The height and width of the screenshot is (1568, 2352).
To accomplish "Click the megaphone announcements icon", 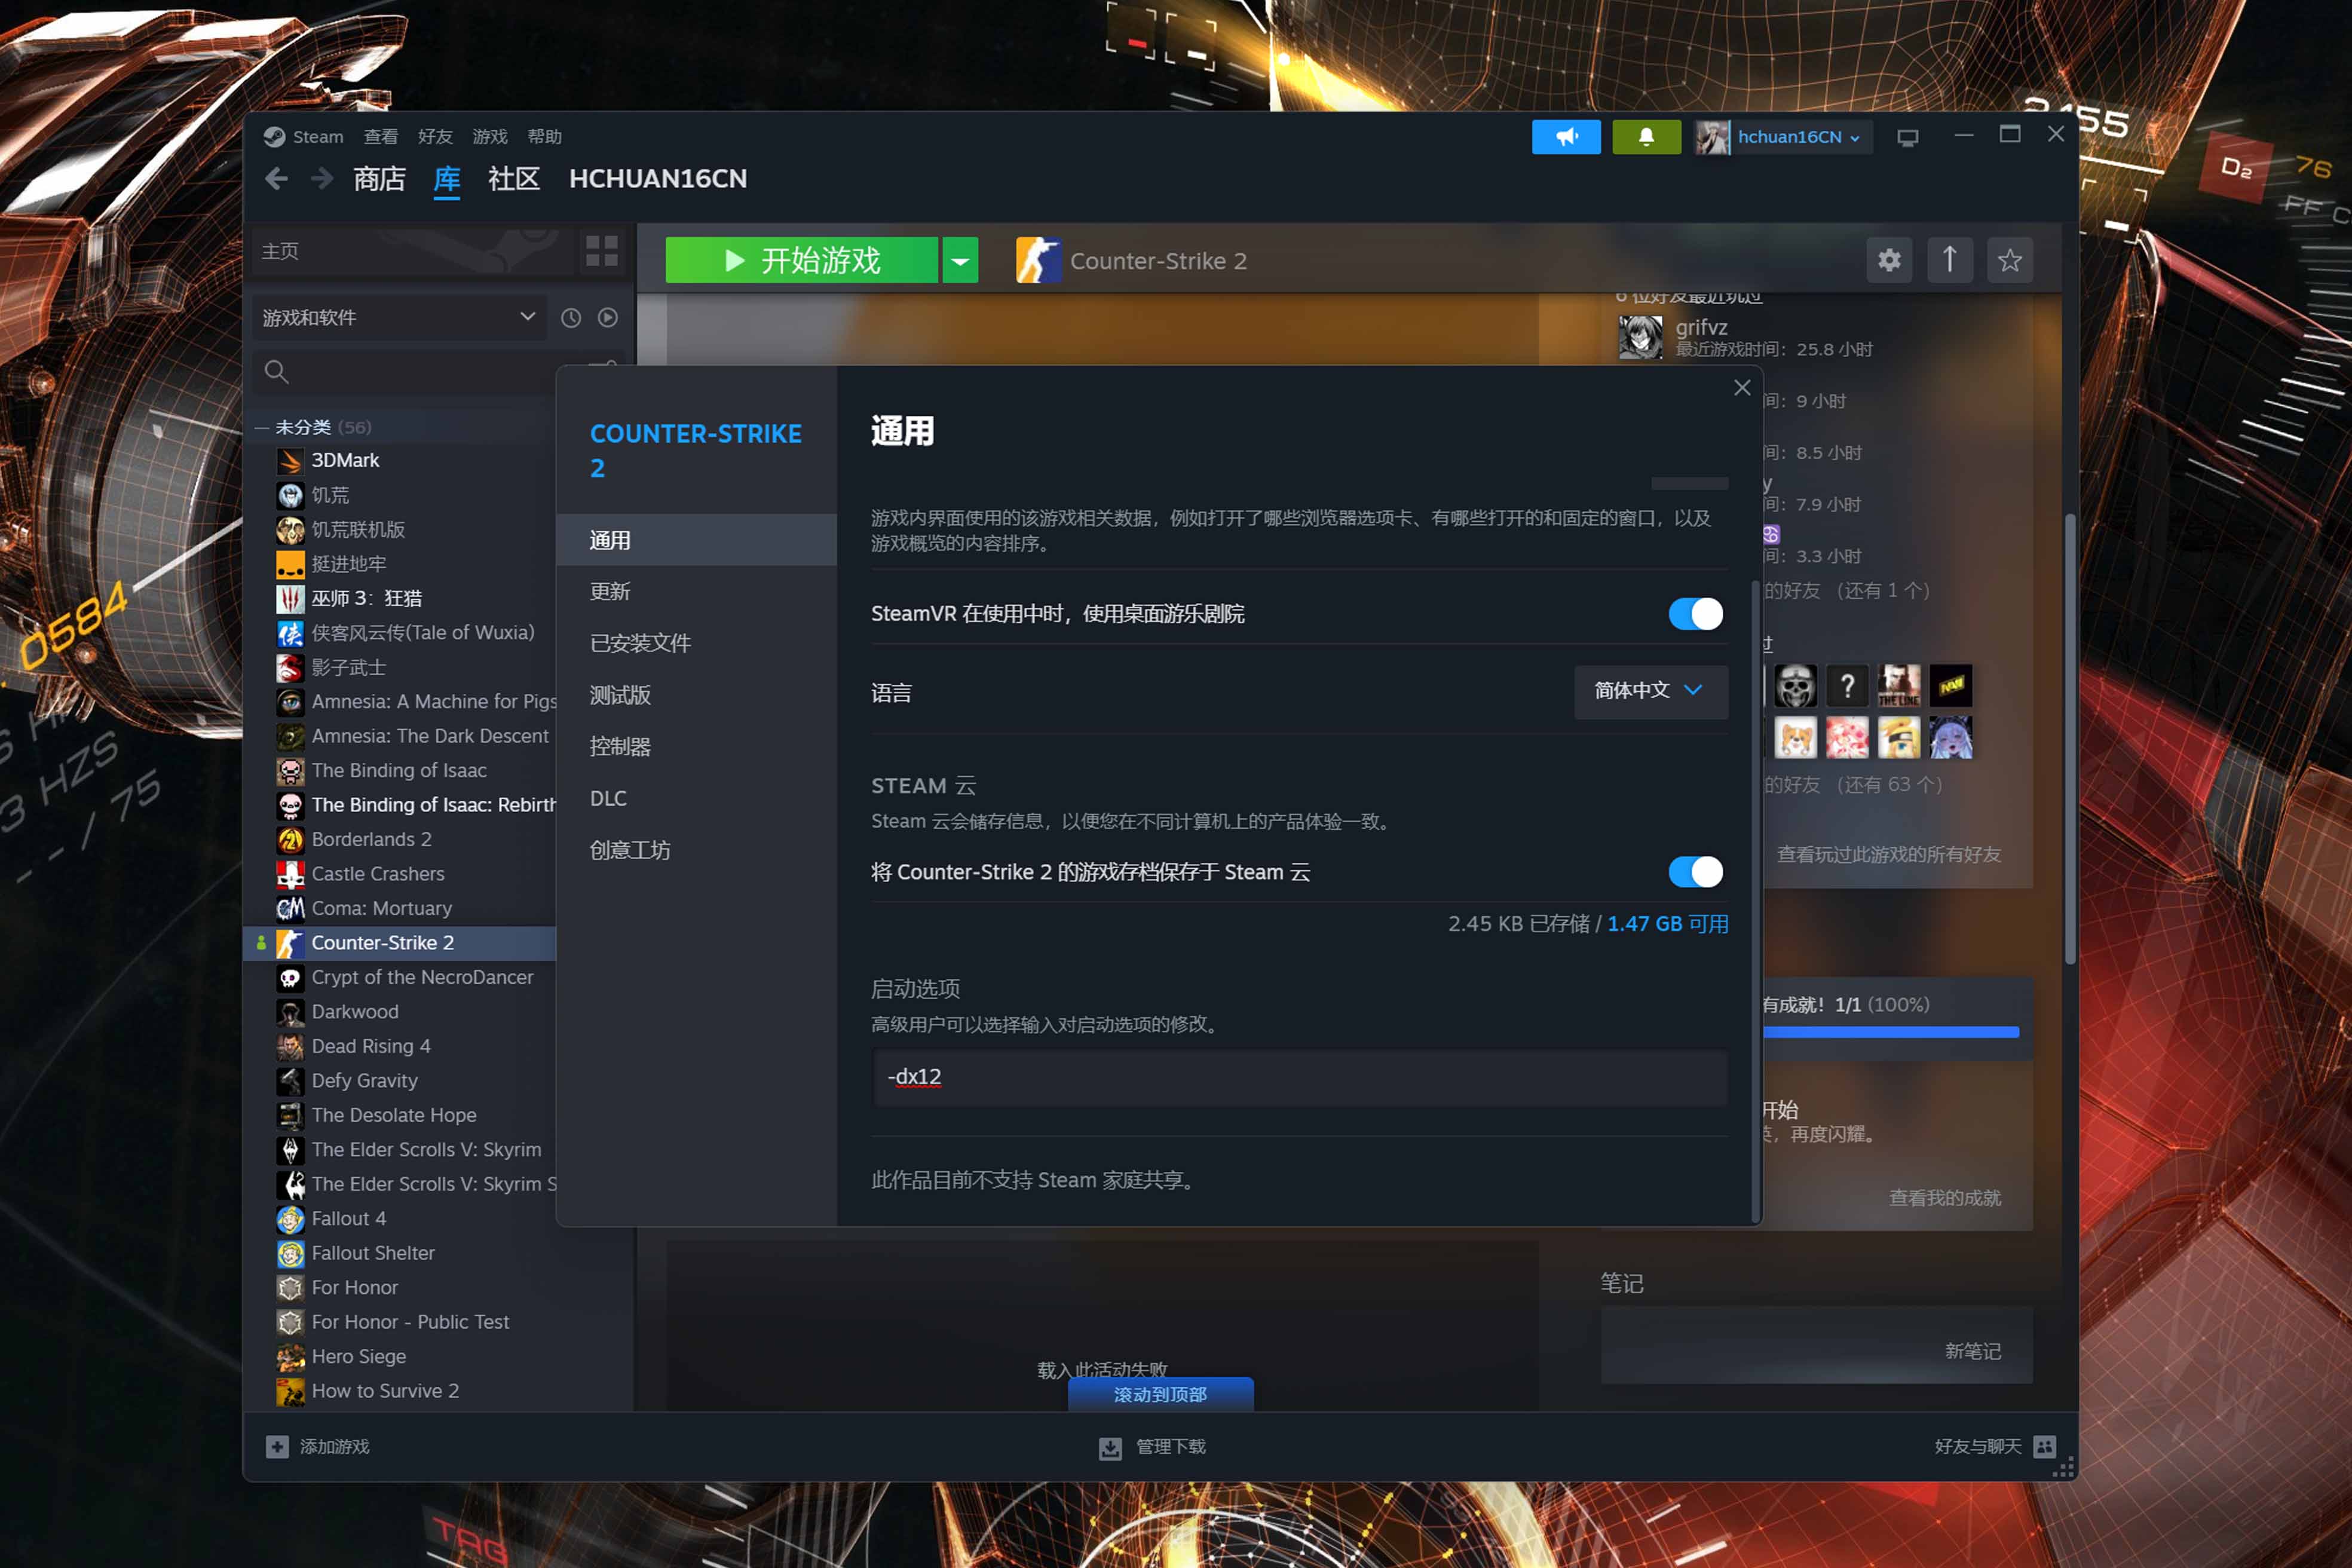I will point(1566,137).
